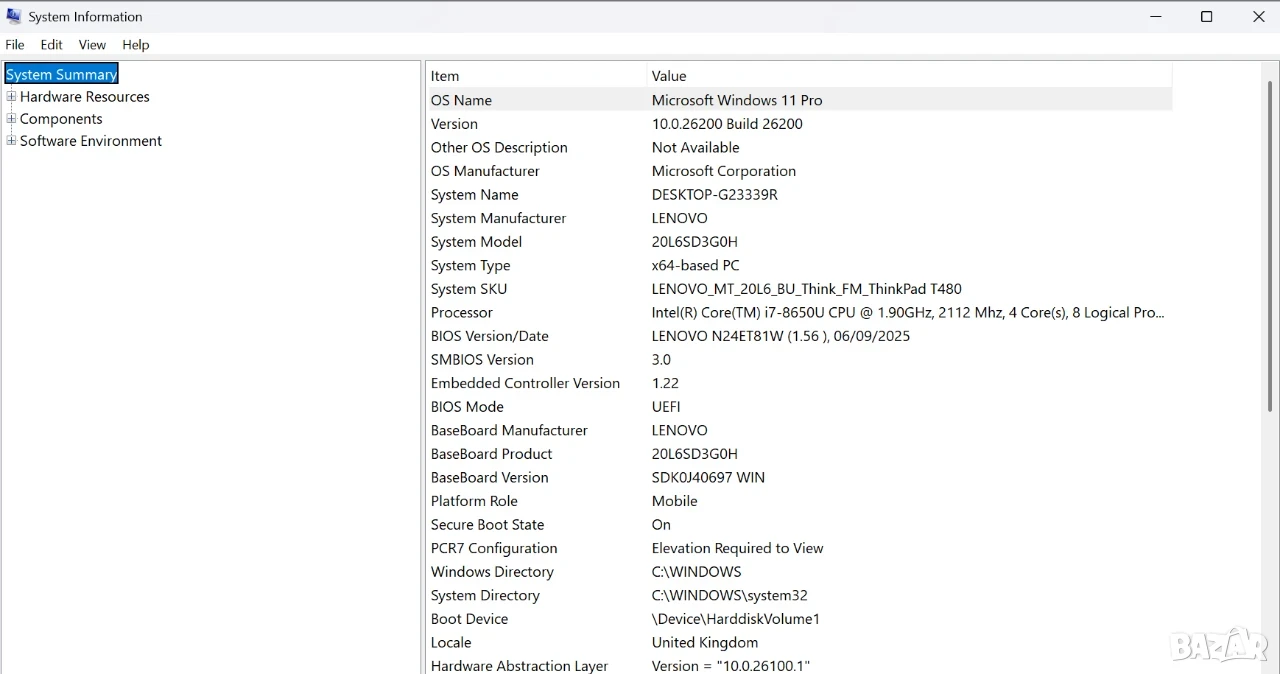Image resolution: width=1280 pixels, height=674 pixels.
Task: Select the Boot Device row
Action: click(x=799, y=619)
